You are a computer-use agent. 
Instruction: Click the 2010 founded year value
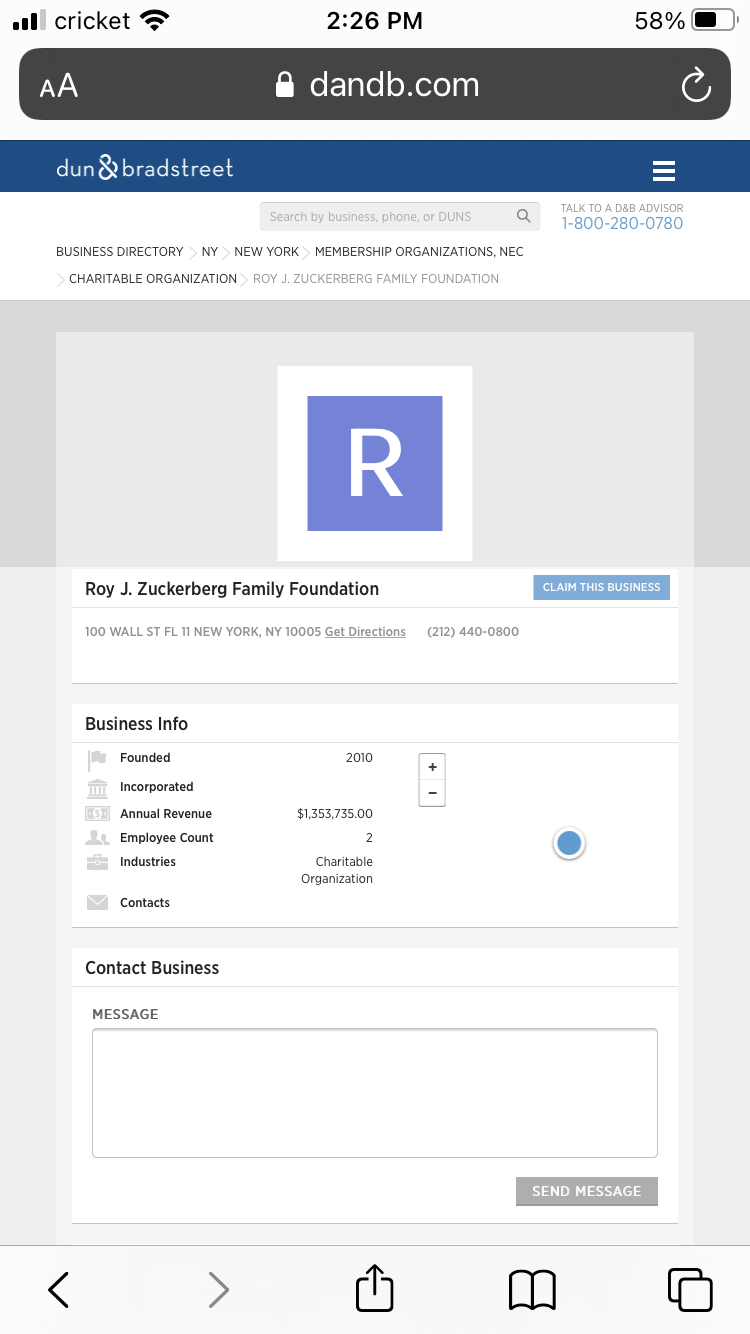pyautogui.click(x=359, y=758)
